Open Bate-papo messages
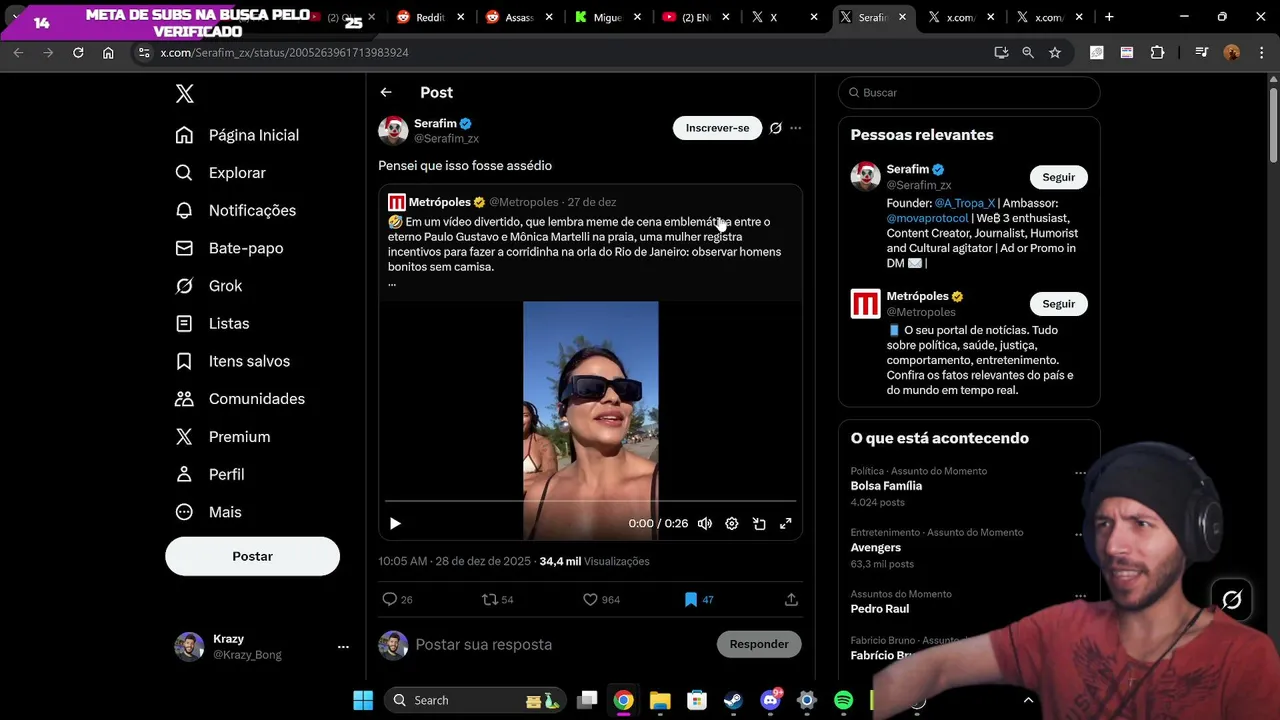Viewport: 1280px width, 720px height. click(x=229, y=248)
